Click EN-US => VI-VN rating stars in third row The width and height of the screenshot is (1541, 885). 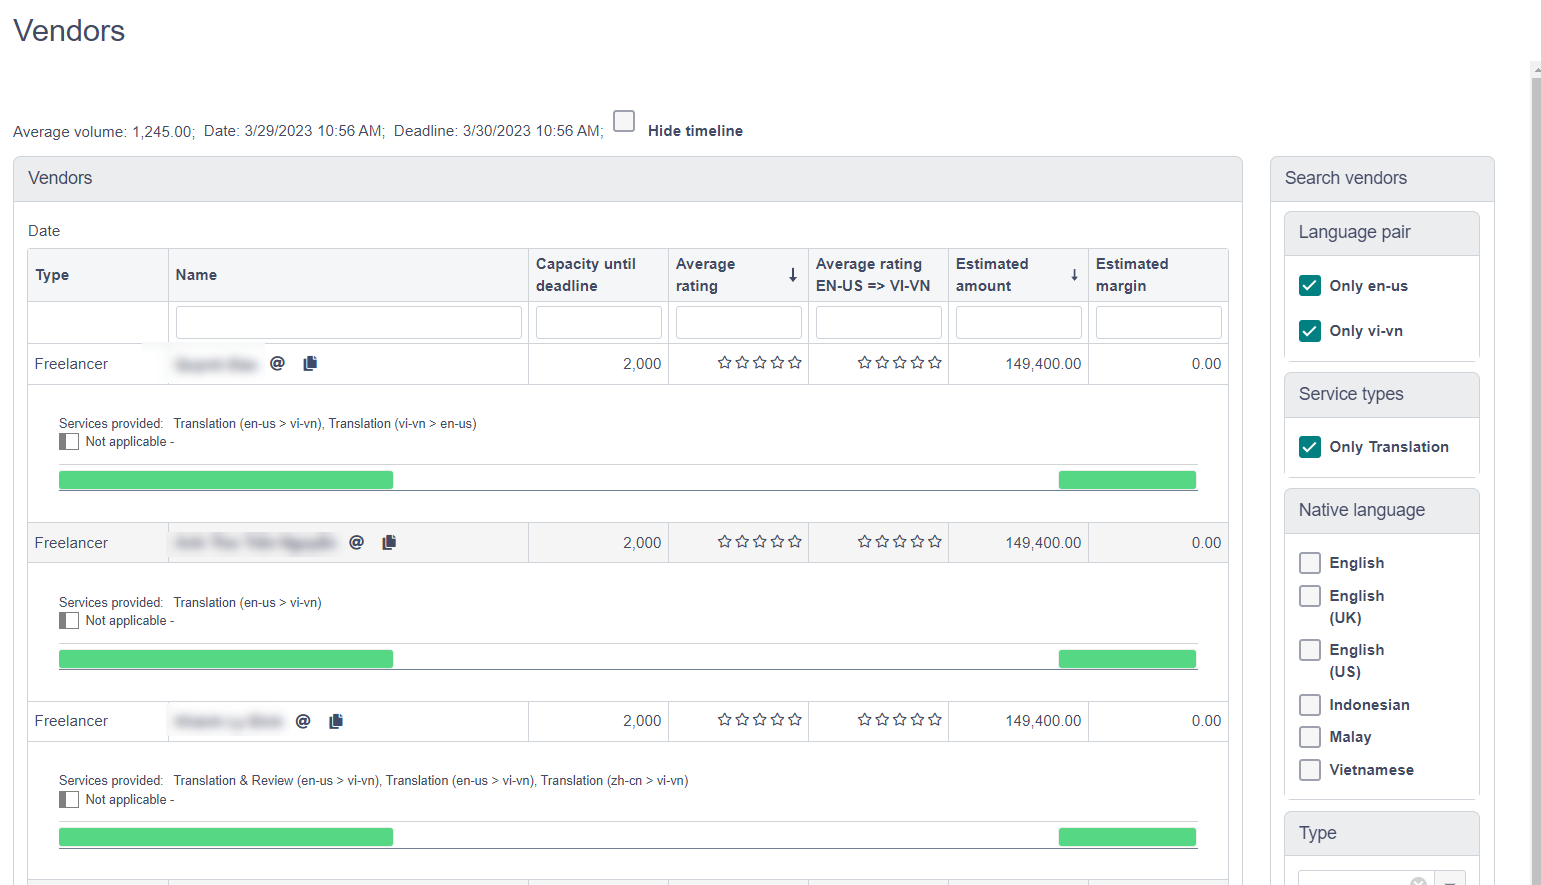[900, 720]
